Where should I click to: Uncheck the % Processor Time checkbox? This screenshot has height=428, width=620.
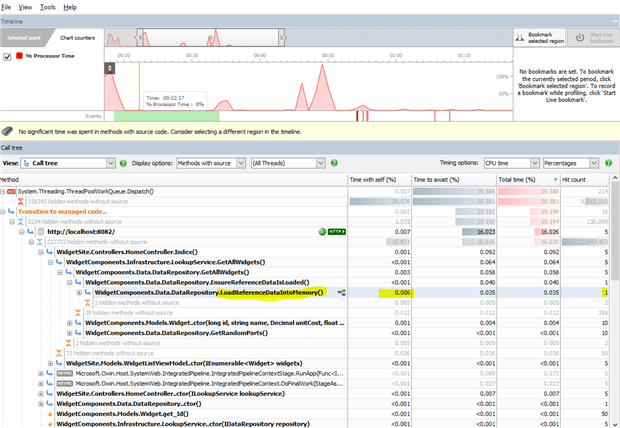pos(9,57)
